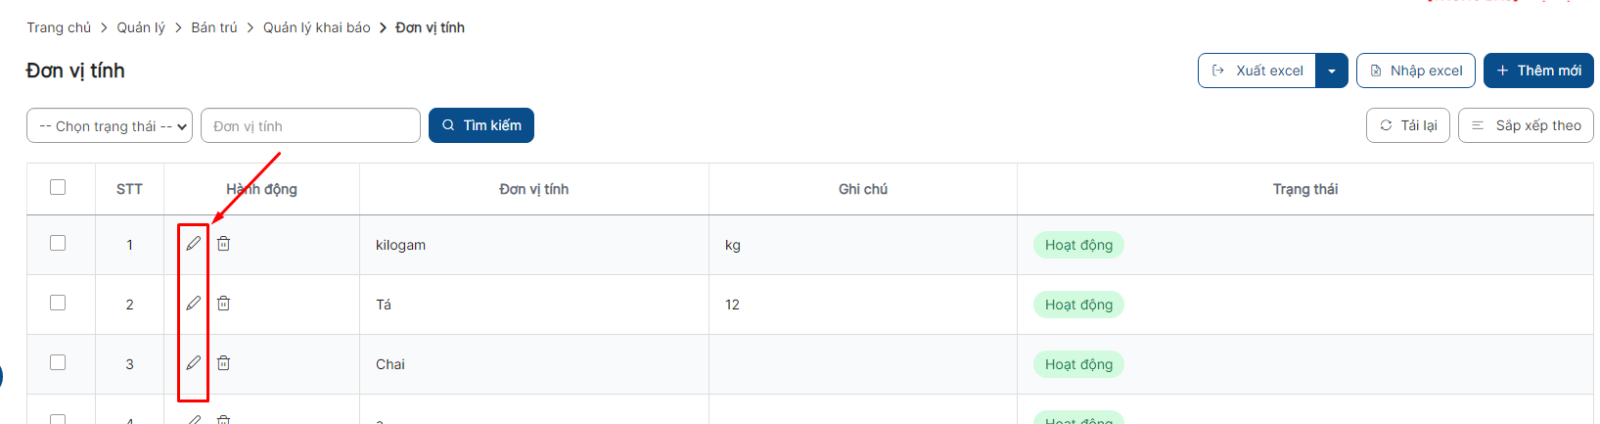Navigate to Quản lý khai báo breadcrumb
Image resolution: width=1600 pixels, height=424 pixels.
tap(317, 28)
